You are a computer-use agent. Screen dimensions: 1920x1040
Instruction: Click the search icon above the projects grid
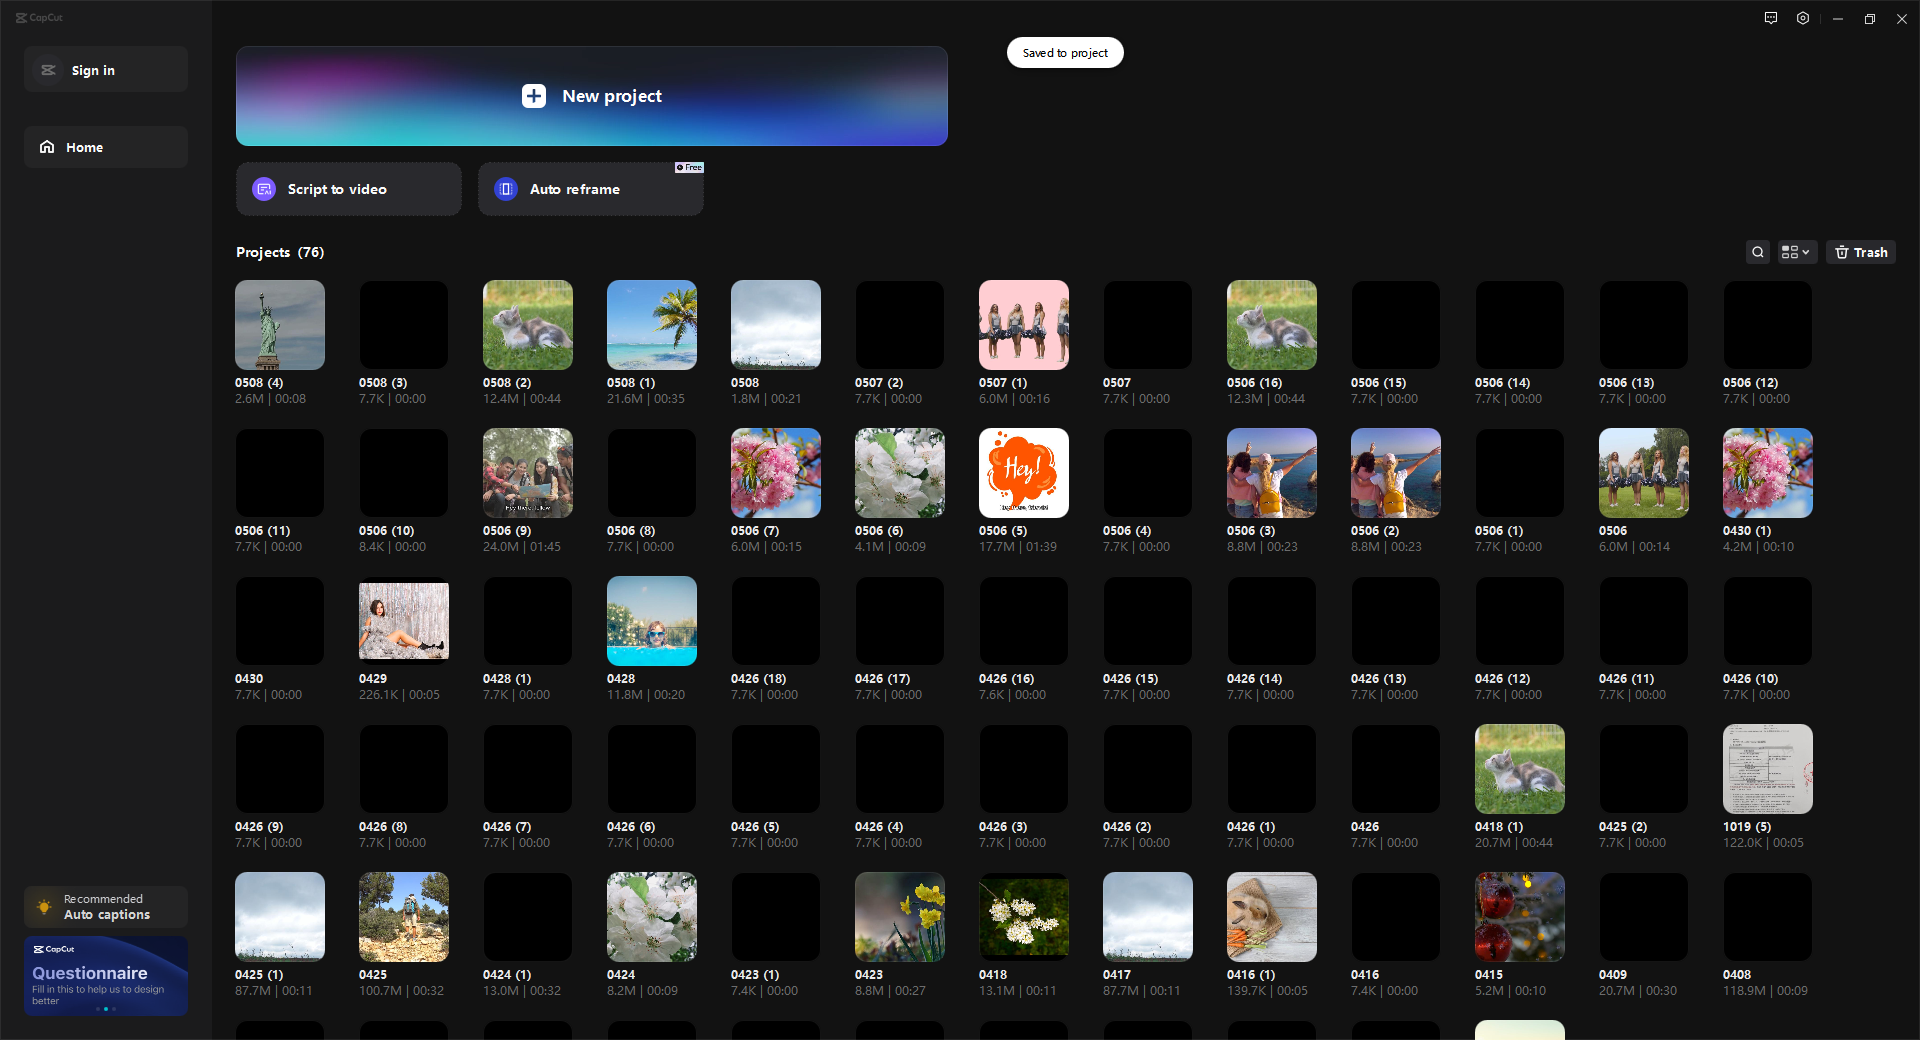1758,252
